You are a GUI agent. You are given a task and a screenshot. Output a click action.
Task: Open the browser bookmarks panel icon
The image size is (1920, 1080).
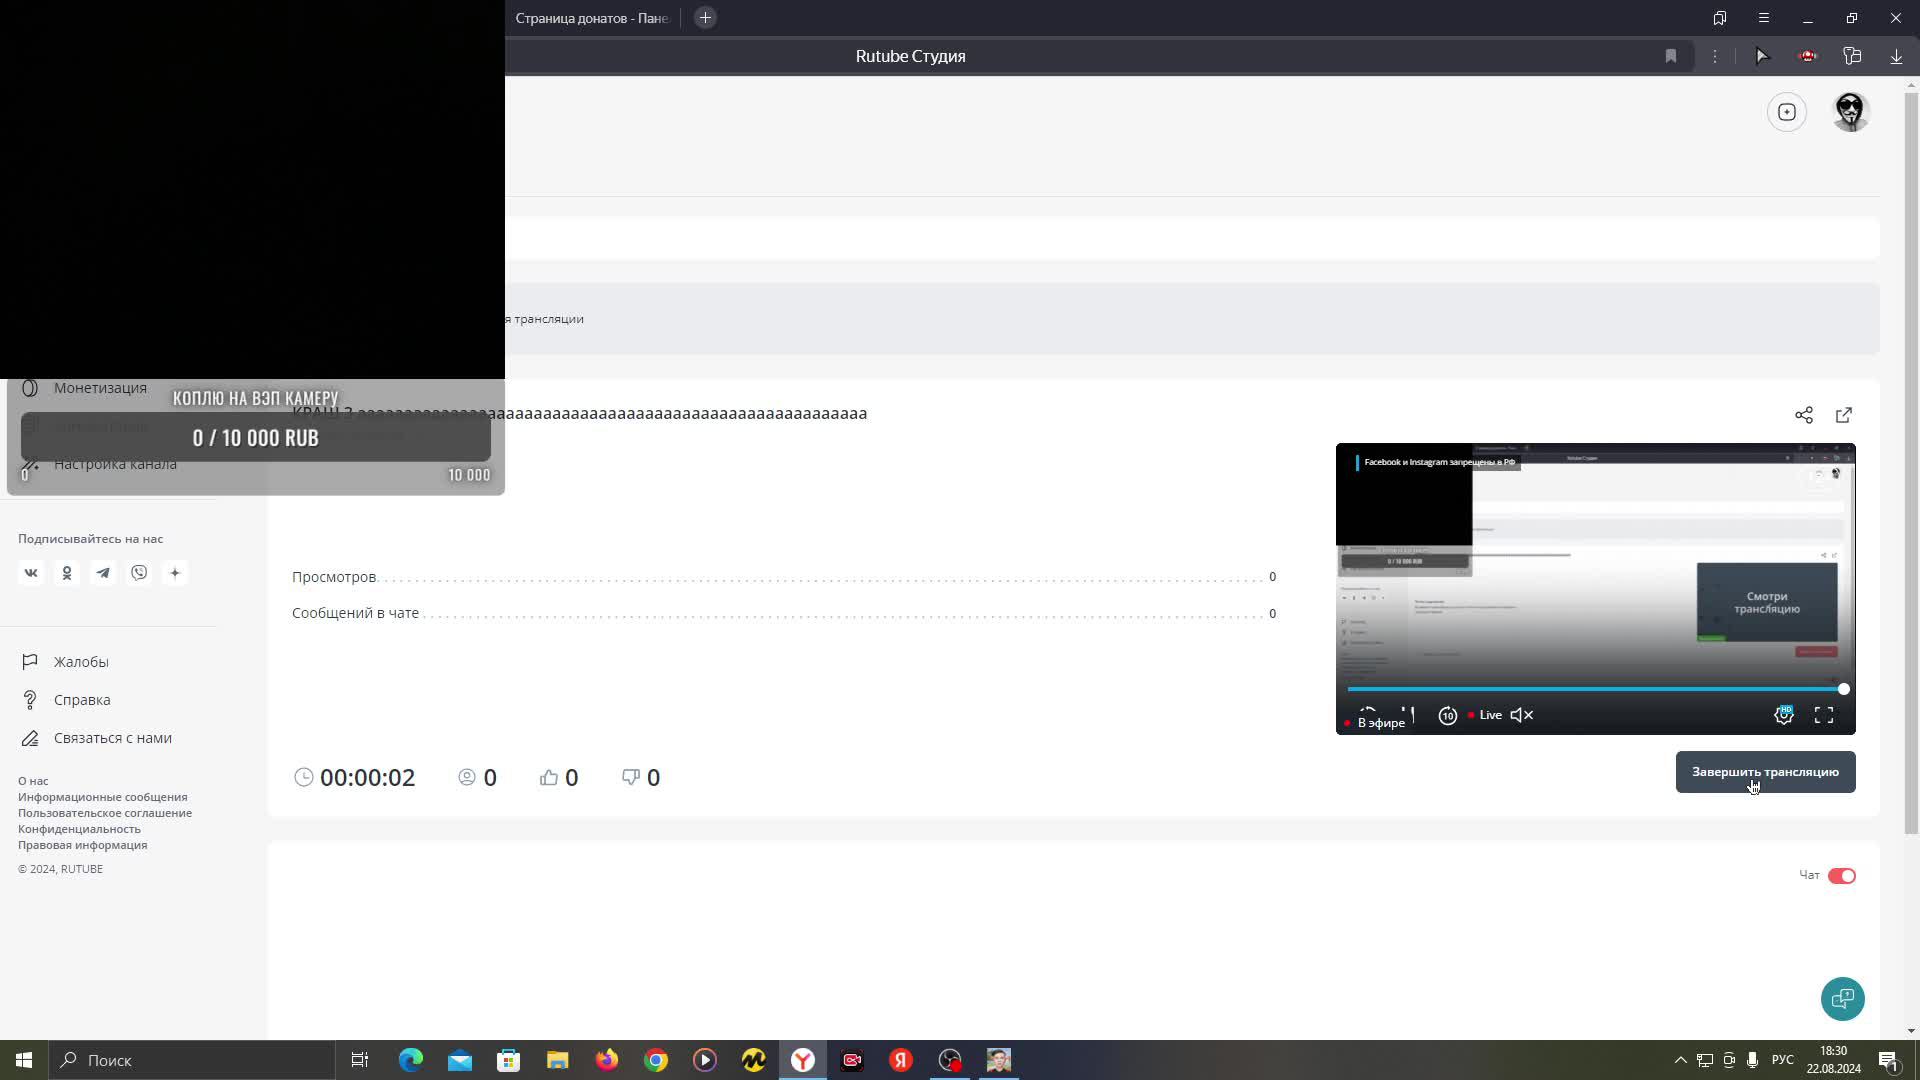point(1720,18)
